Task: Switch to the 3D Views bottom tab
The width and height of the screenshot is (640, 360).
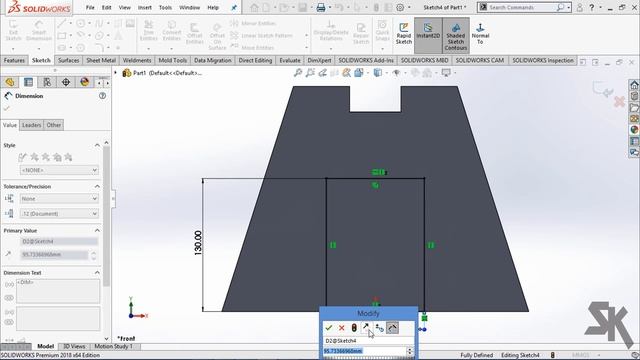Action: (x=74, y=347)
